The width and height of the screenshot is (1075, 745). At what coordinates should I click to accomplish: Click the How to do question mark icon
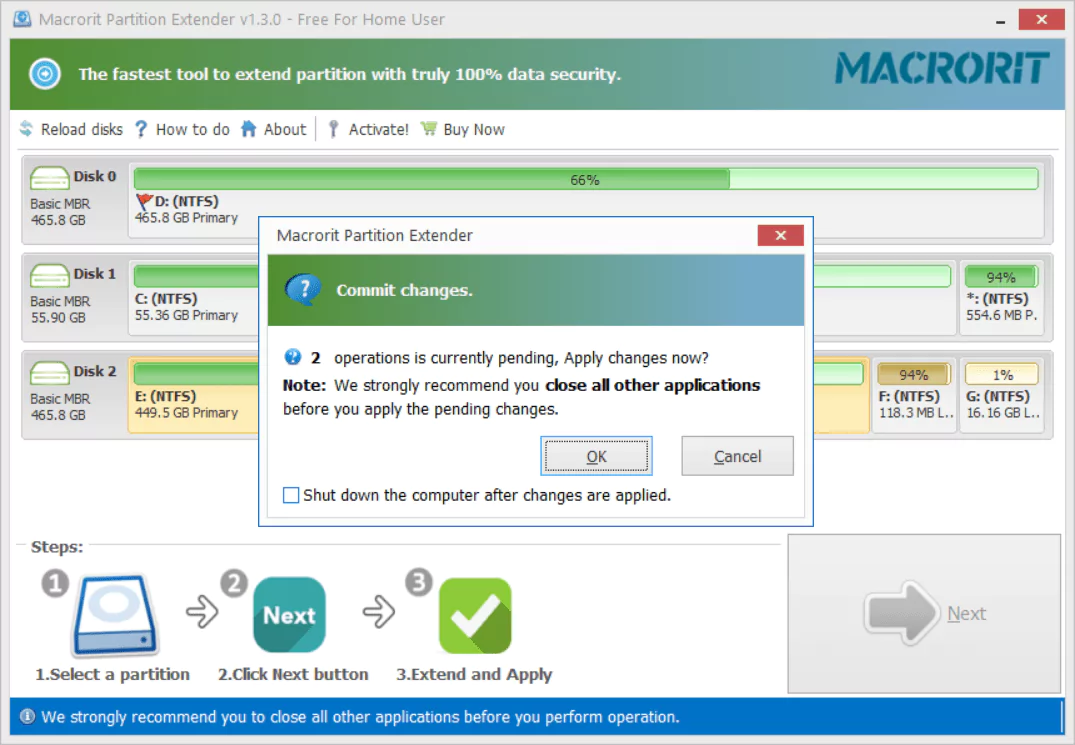[x=141, y=128]
